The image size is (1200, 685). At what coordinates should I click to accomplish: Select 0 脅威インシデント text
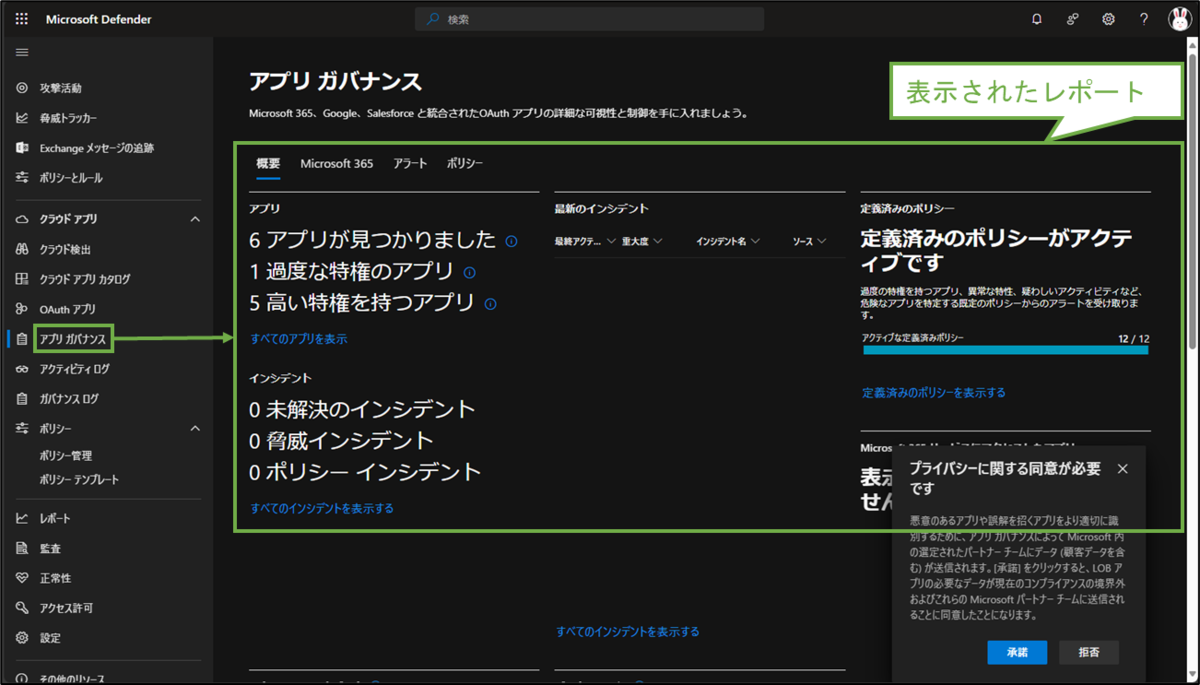coord(341,441)
